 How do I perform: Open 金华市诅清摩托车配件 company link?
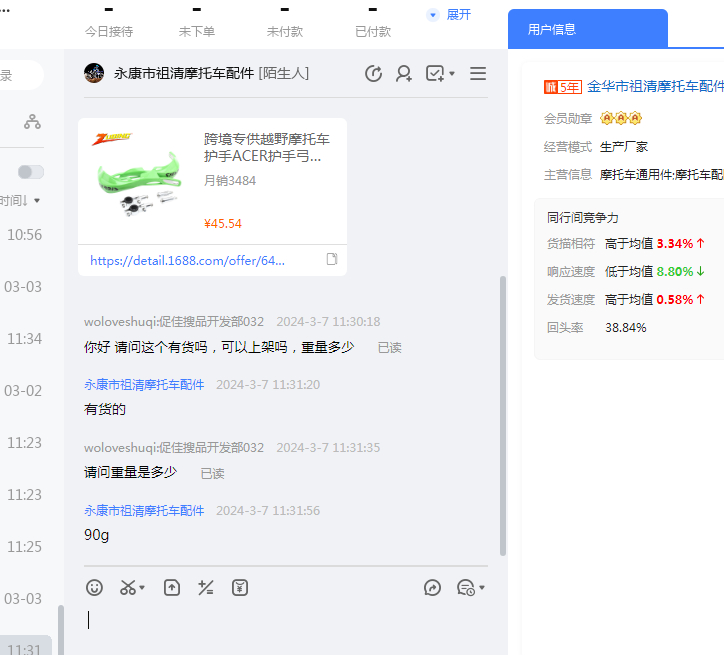655,87
